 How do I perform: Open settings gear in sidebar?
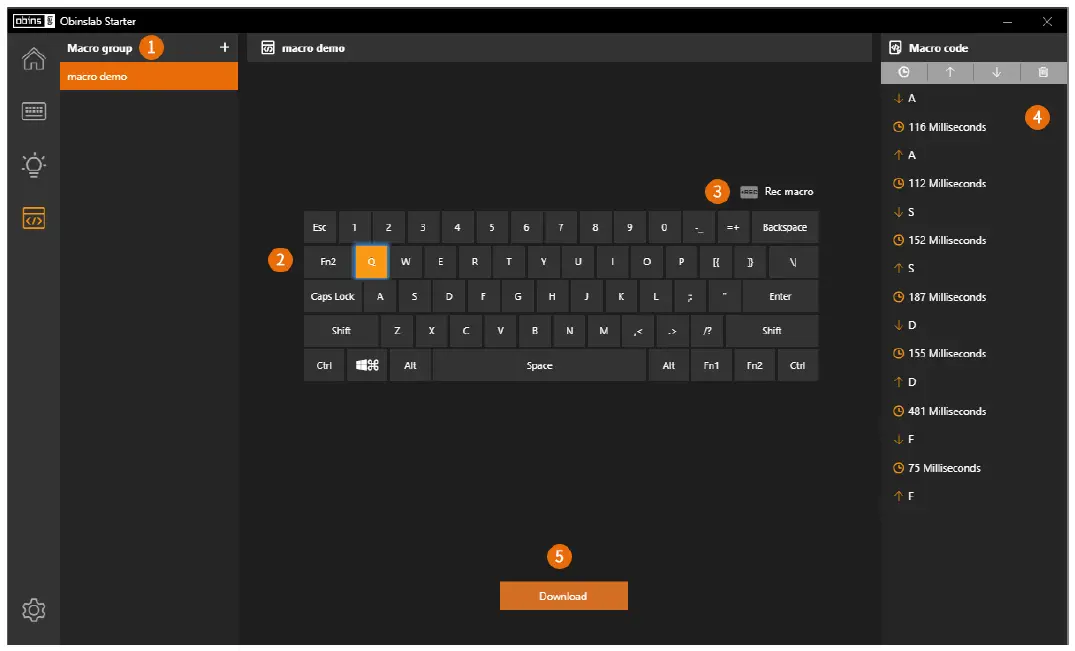[34, 609]
